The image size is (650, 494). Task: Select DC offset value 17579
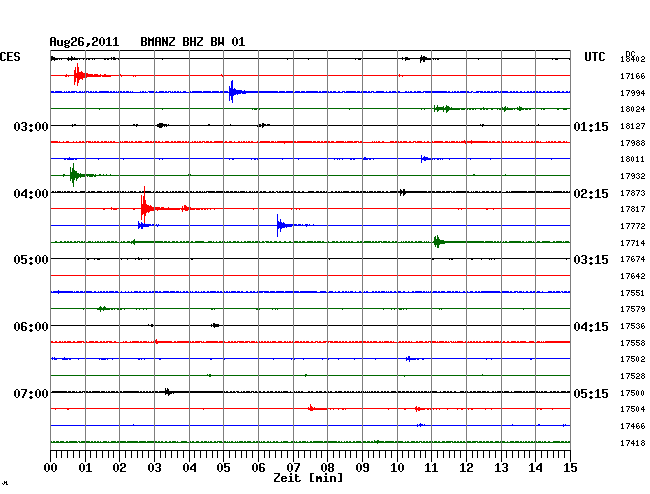633,309
